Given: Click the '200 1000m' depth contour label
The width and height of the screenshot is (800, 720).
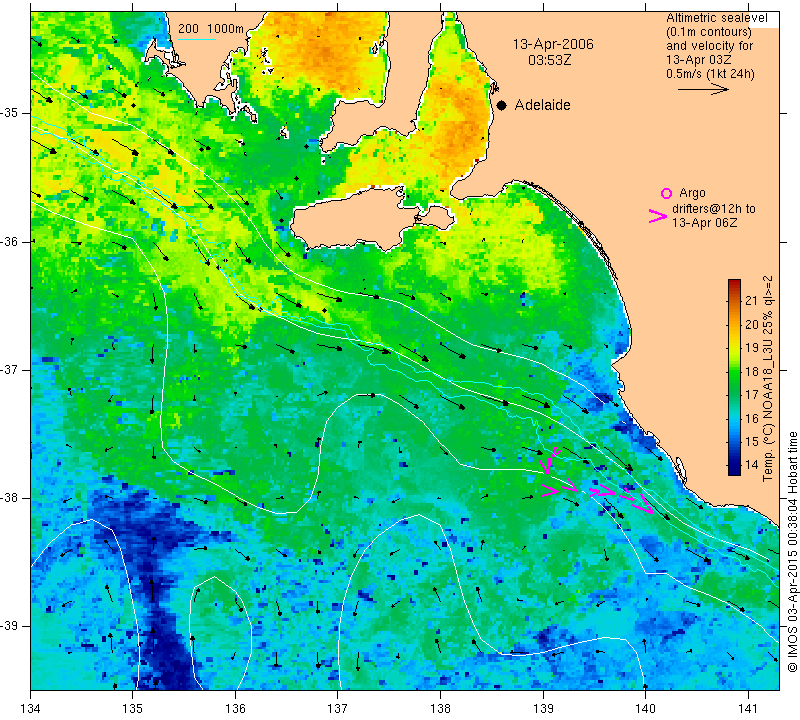Looking at the screenshot, I should 211,29.
